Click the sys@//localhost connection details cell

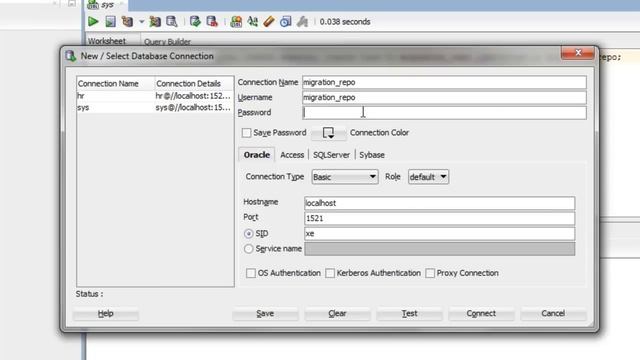click(193, 107)
